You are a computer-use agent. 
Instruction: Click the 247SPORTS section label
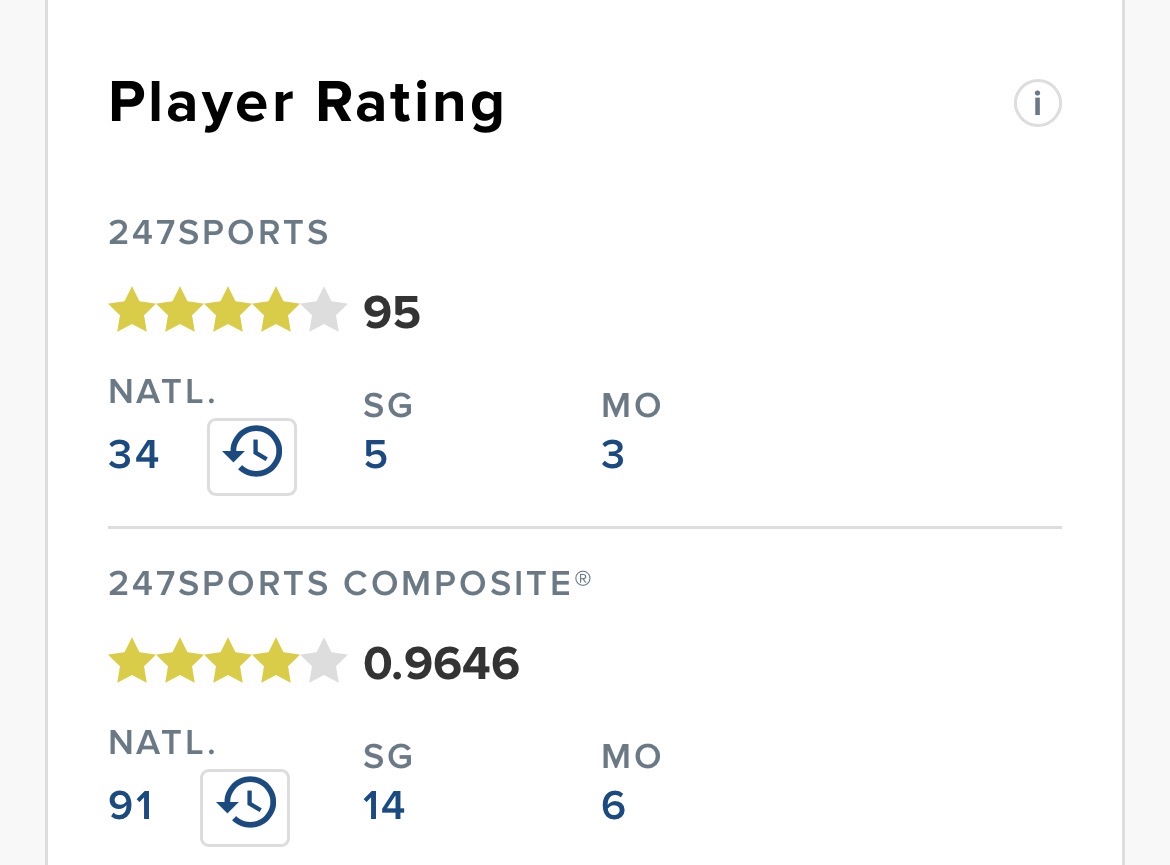(219, 232)
